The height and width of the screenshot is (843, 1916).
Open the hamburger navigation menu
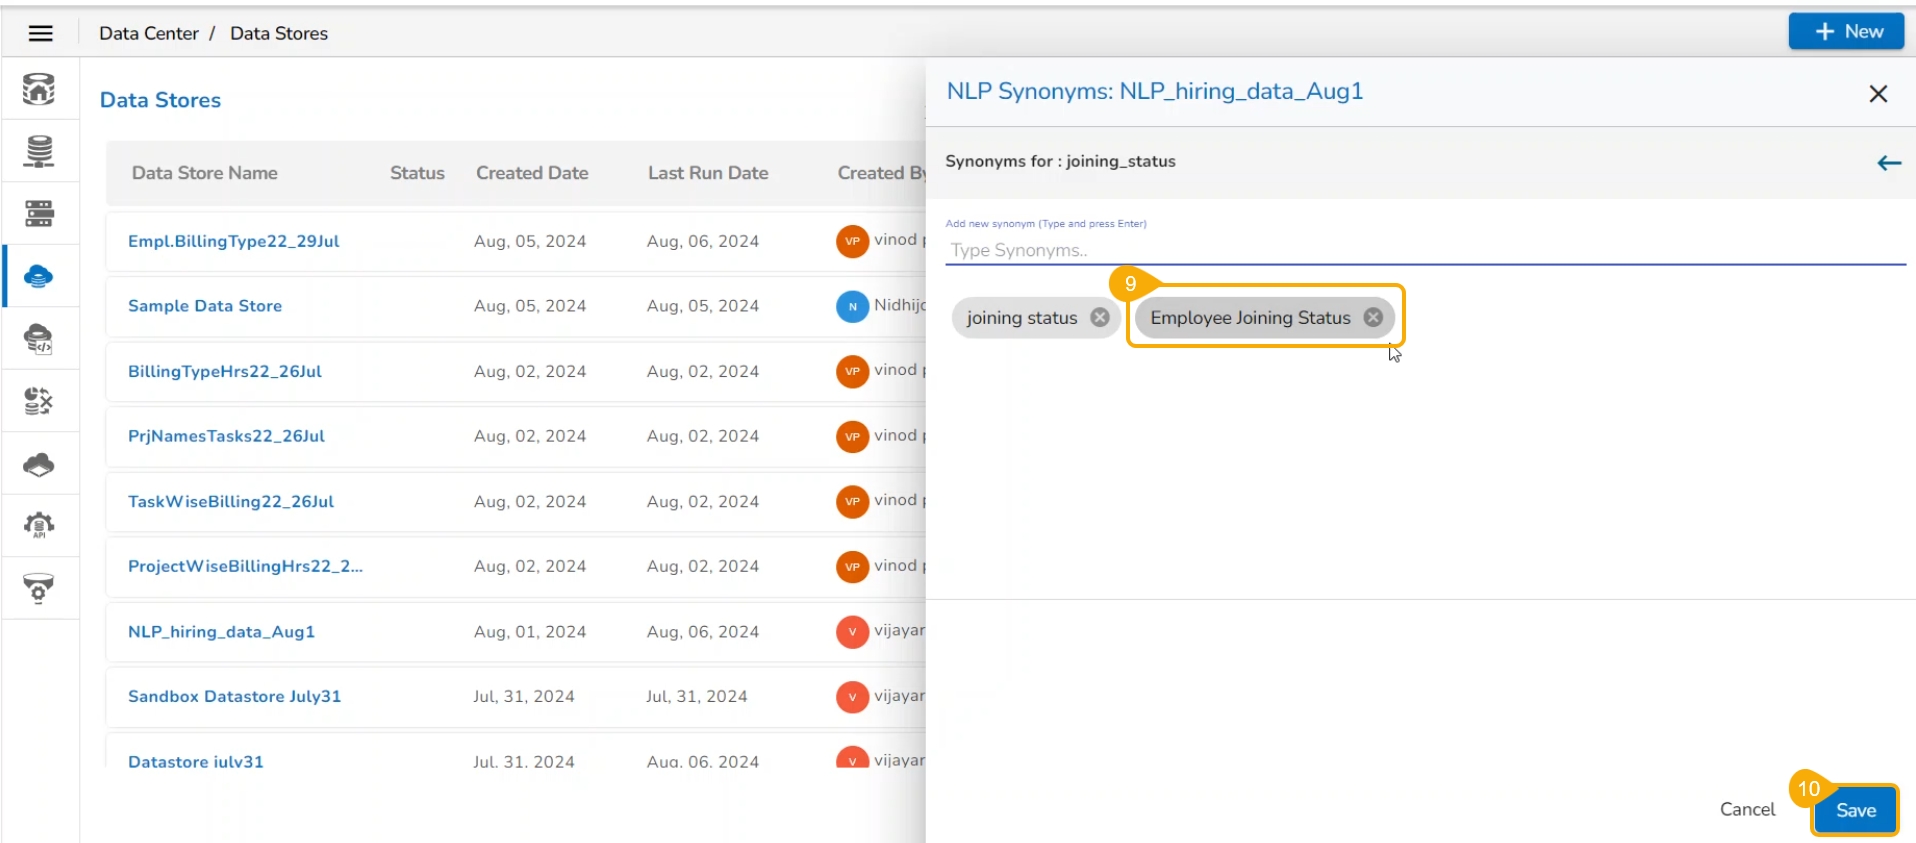click(40, 33)
